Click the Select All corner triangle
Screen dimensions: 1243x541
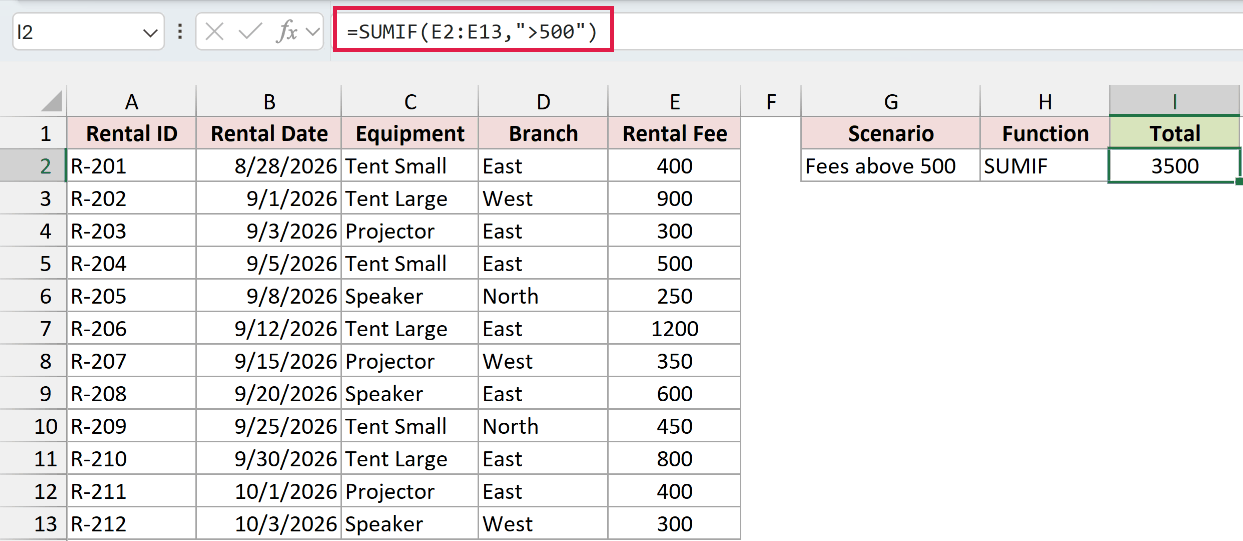click(x=50, y=101)
